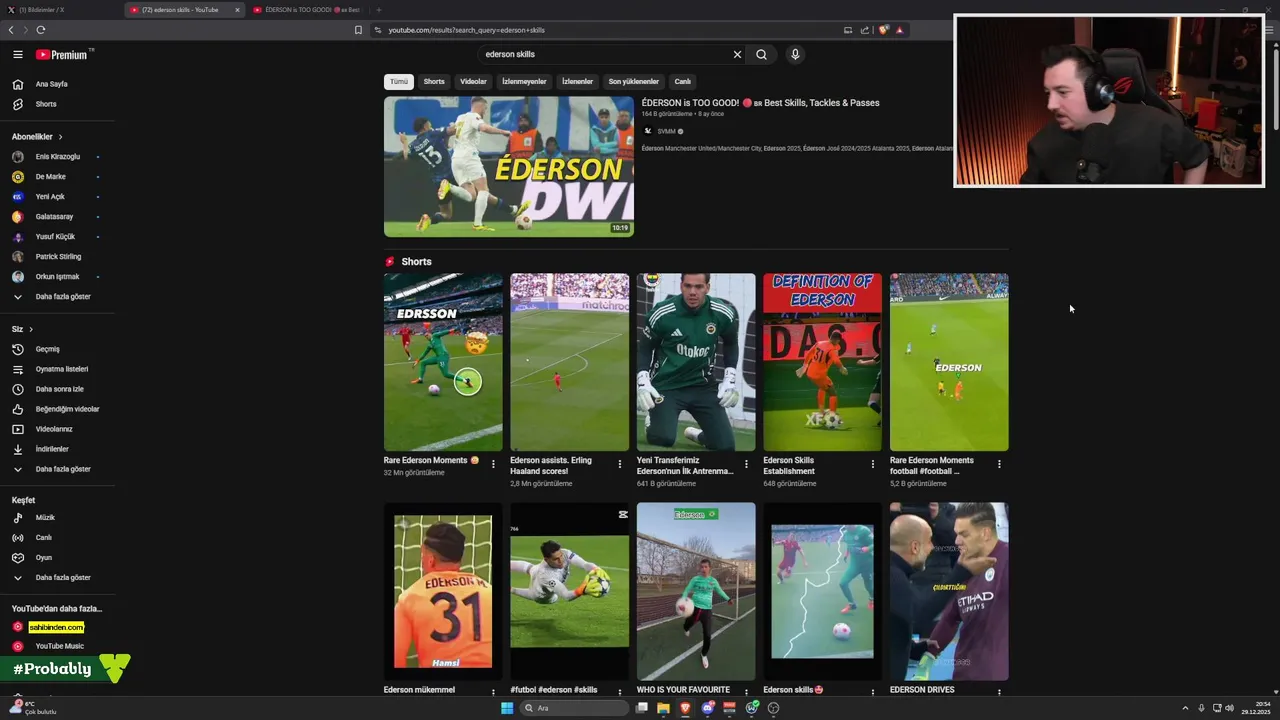Open more options for Yeni Transferimiz short
1280x720 pixels.
pyautogui.click(x=746, y=464)
